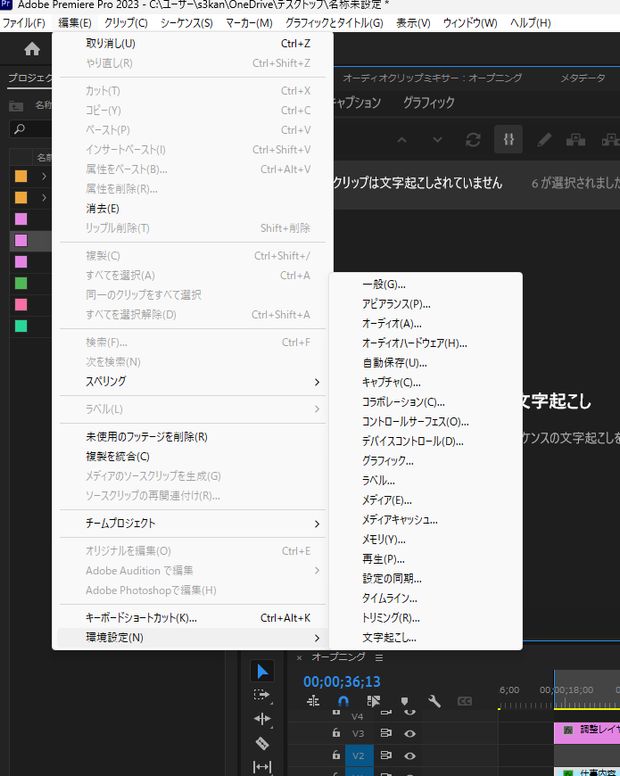Image resolution: width=620 pixels, height=776 pixels.
Task: Click the search magnifier in Project panel
Action: click(x=19, y=130)
